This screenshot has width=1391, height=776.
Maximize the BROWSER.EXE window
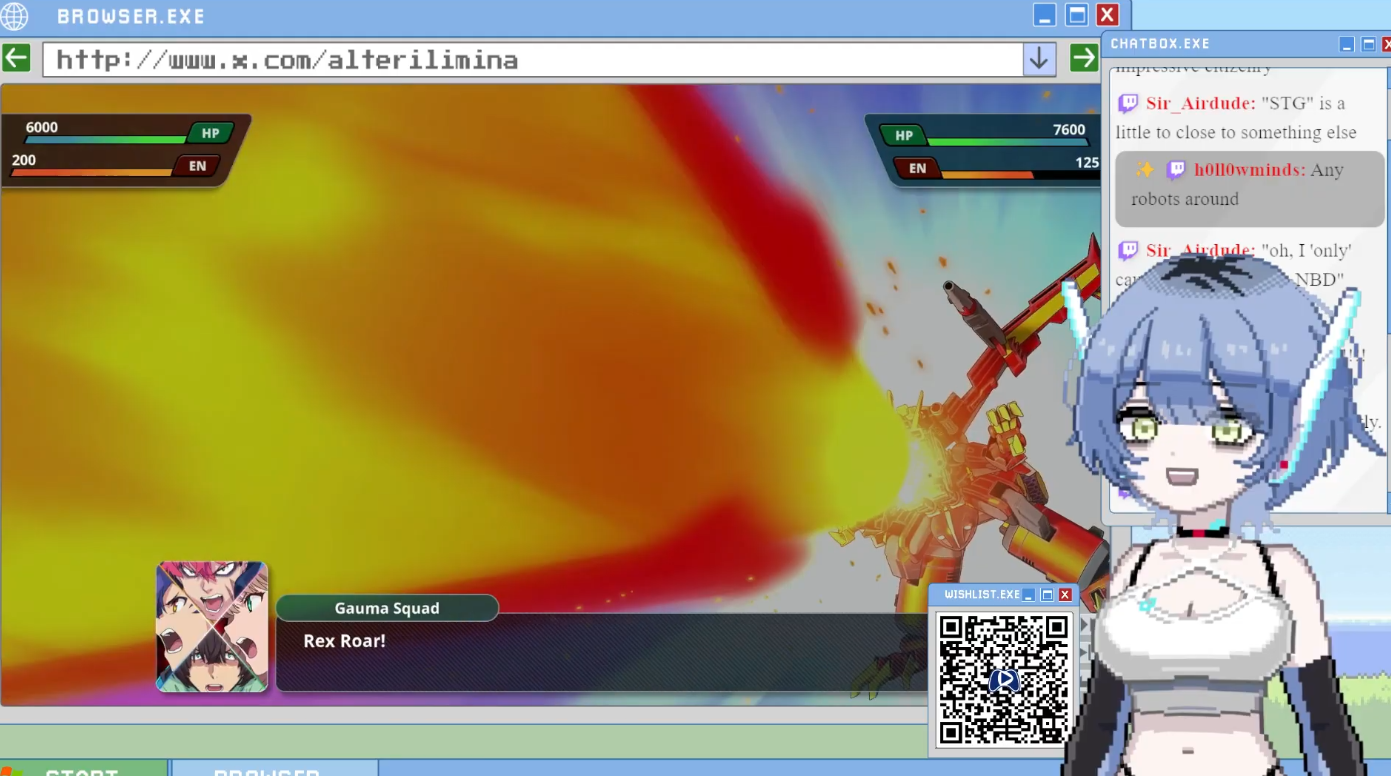pos(1077,15)
